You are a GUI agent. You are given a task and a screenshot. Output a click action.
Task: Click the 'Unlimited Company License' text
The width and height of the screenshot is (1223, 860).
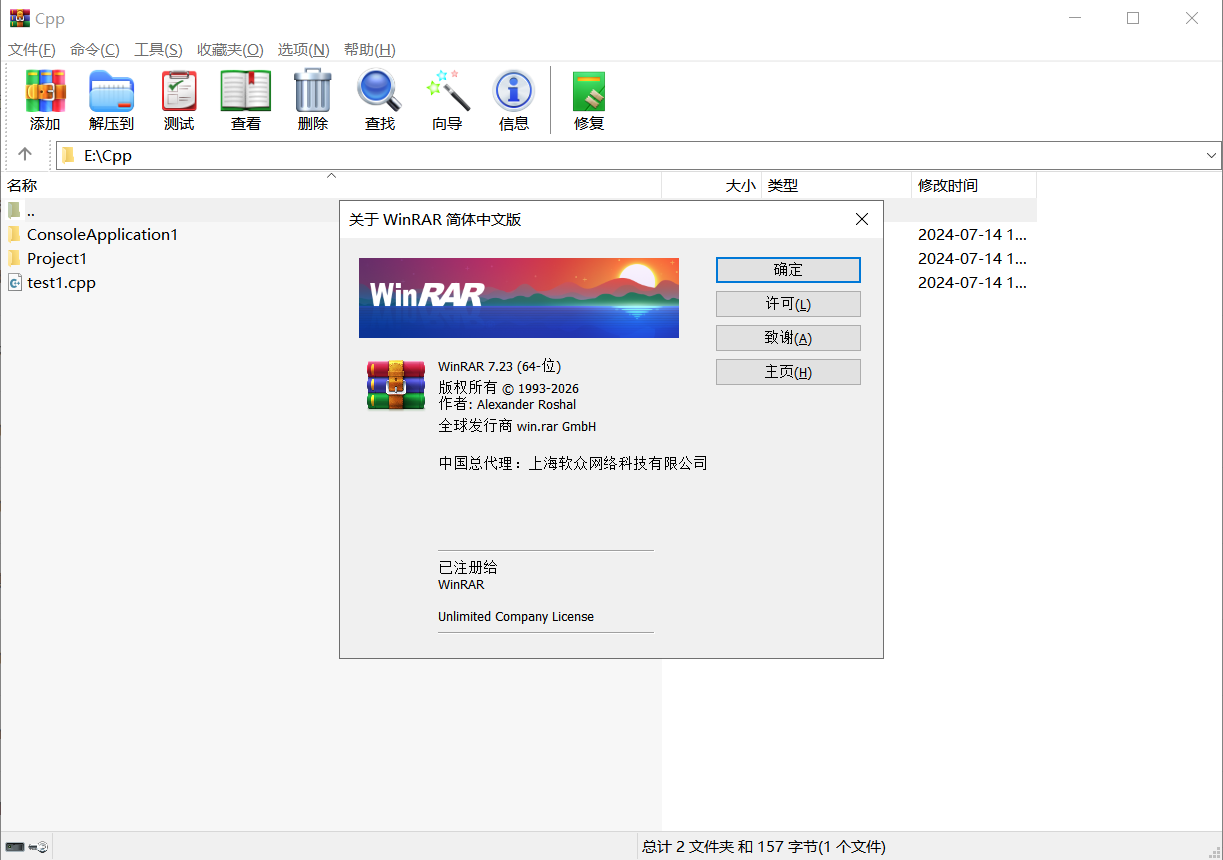click(516, 617)
